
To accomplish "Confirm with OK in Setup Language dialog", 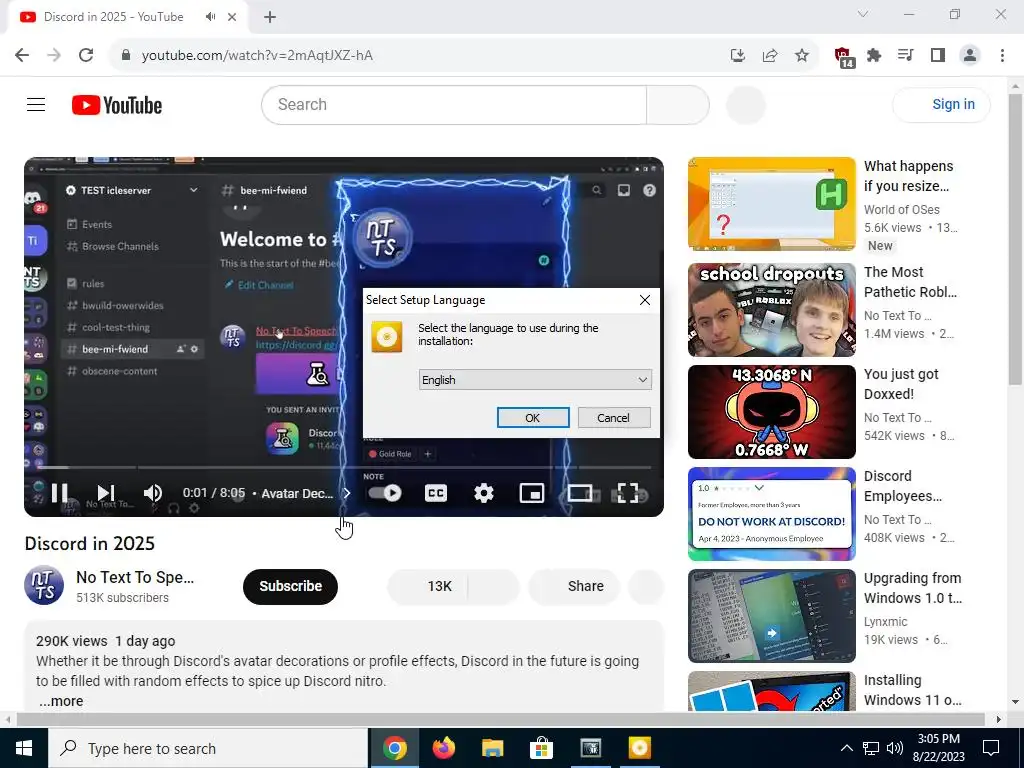I will tap(533, 418).
